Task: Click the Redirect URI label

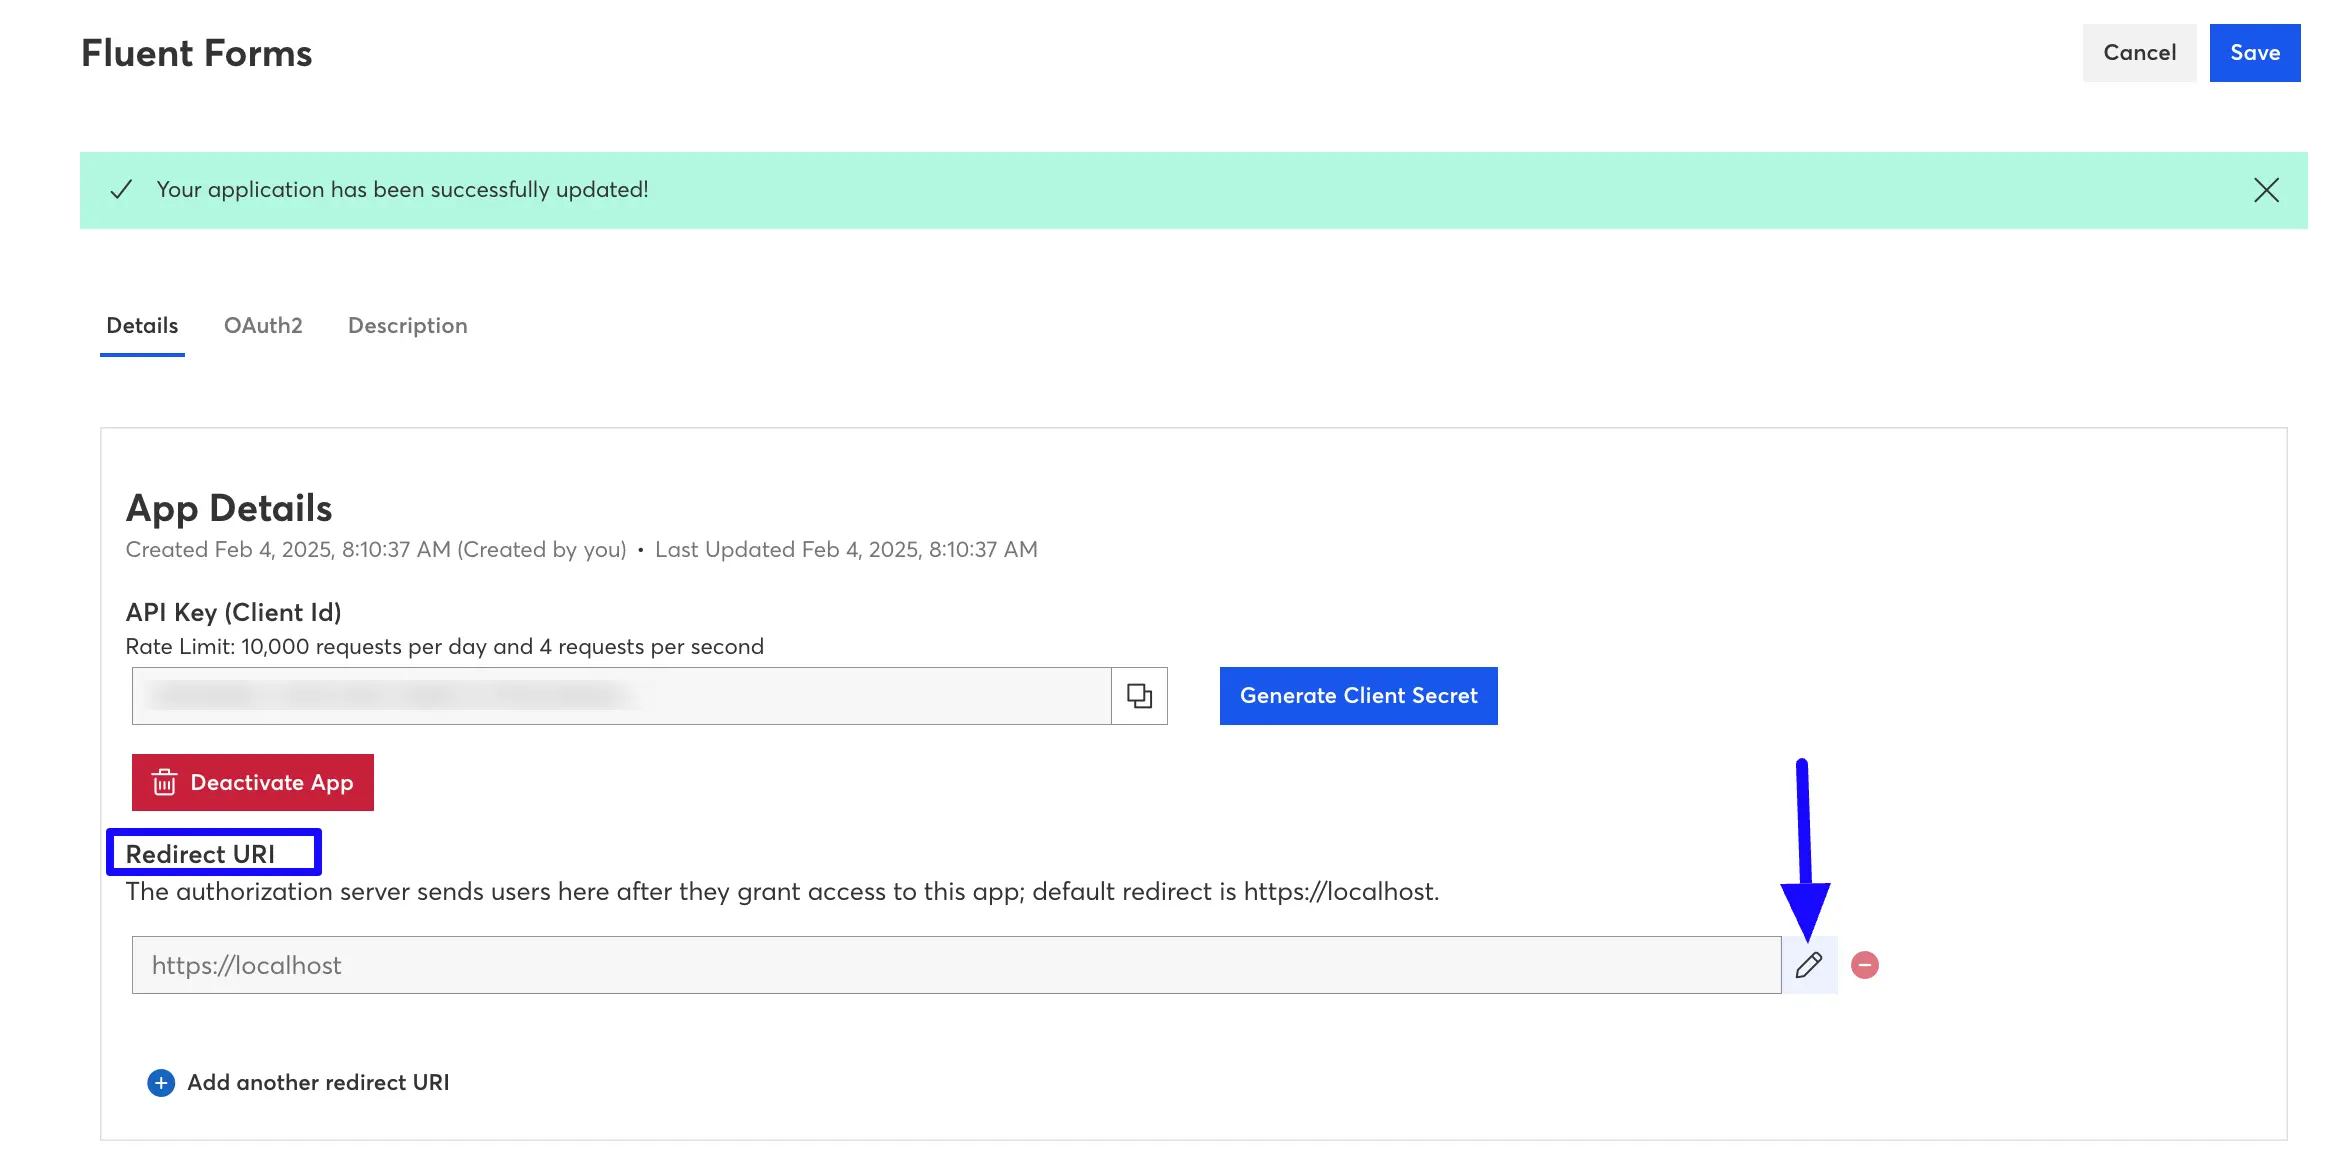Action: 200,854
